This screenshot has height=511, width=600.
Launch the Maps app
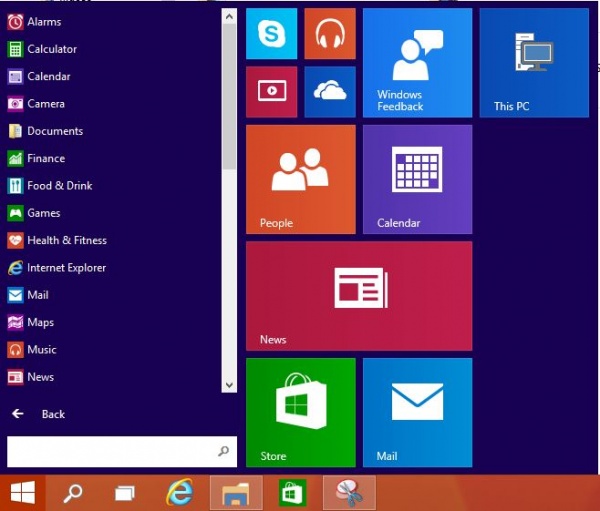[31, 322]
